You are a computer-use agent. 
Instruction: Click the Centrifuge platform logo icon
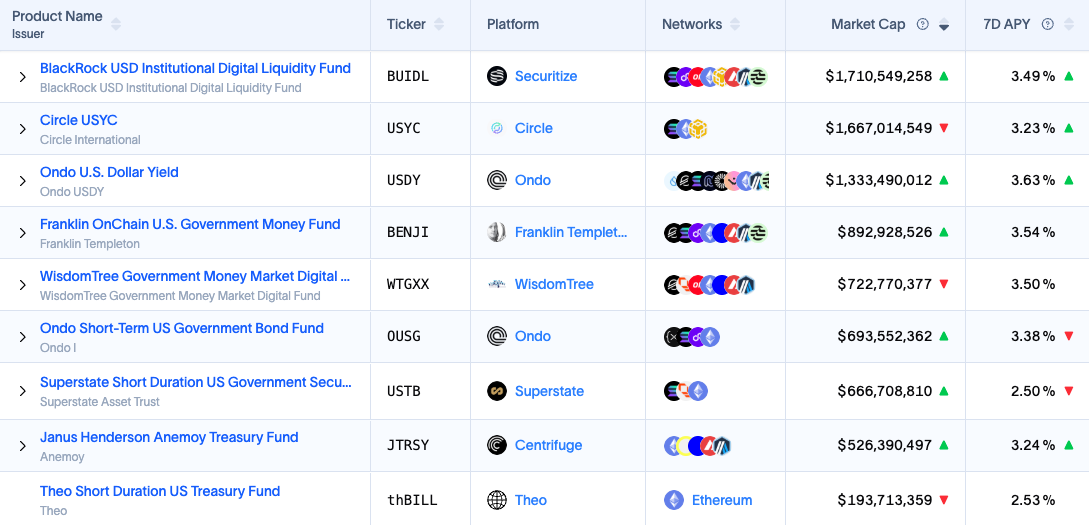point(497,445)
